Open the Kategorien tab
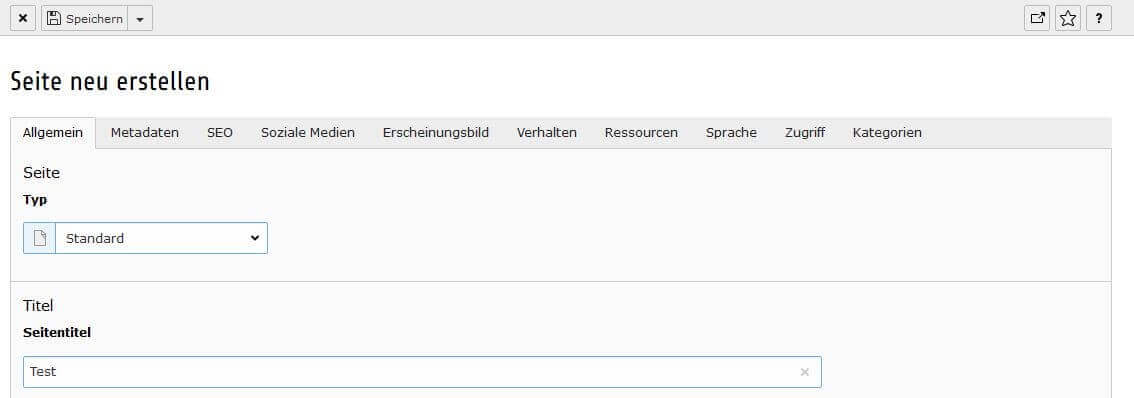 [887, 133]
